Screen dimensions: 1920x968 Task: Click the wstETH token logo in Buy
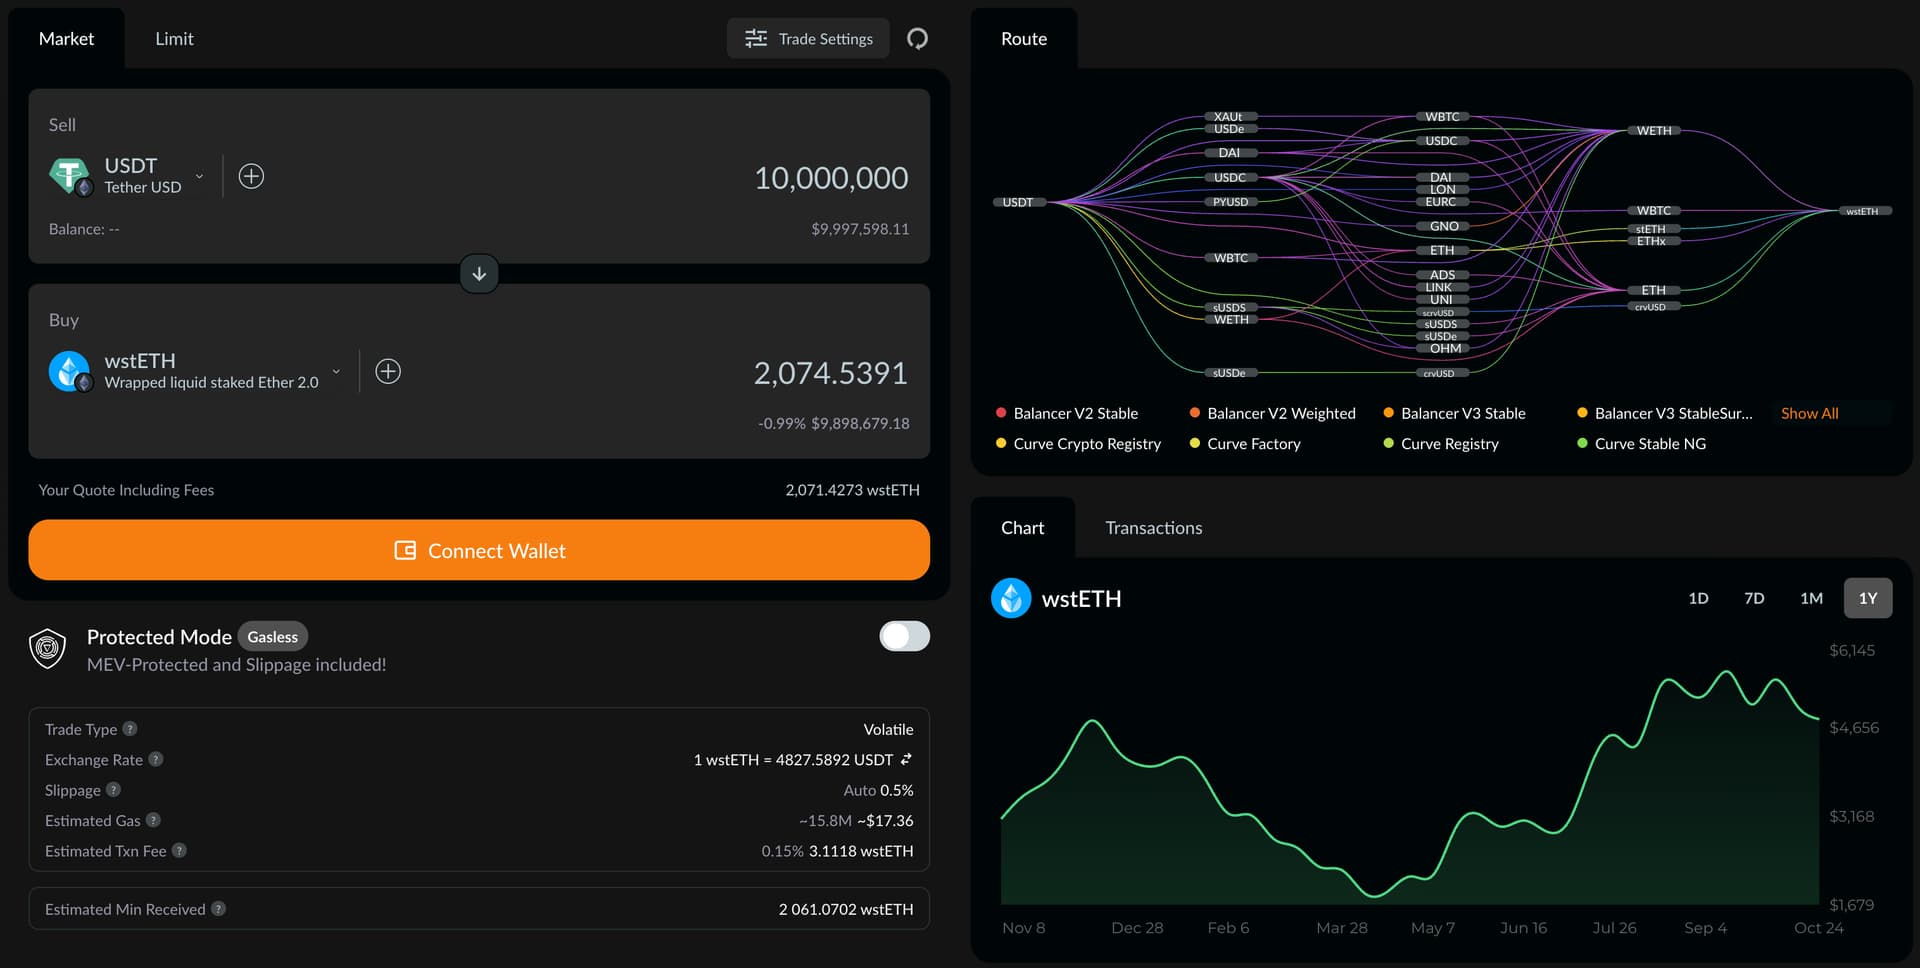[x=70, y=371]
